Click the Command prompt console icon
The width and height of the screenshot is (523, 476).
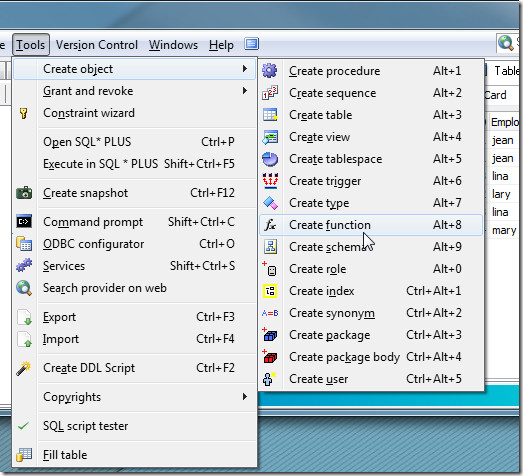24,221
